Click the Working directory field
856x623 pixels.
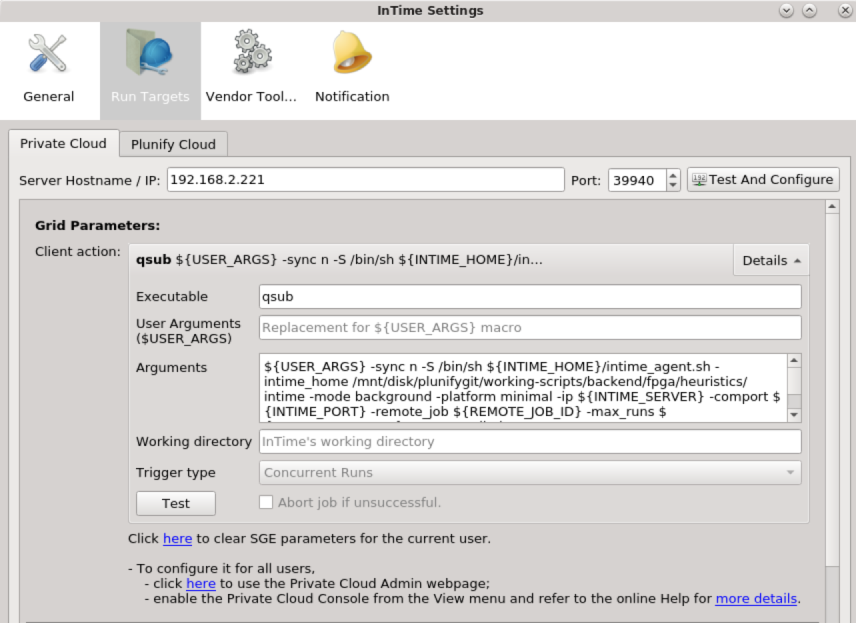[x=530, y=441]
